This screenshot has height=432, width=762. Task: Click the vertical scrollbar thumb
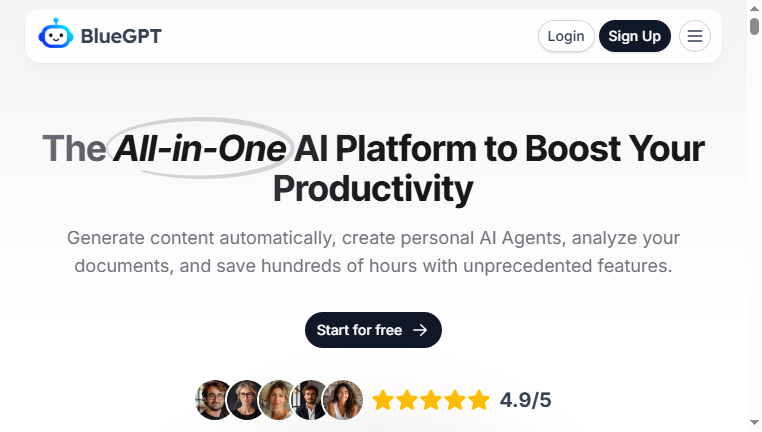[754, 26]
